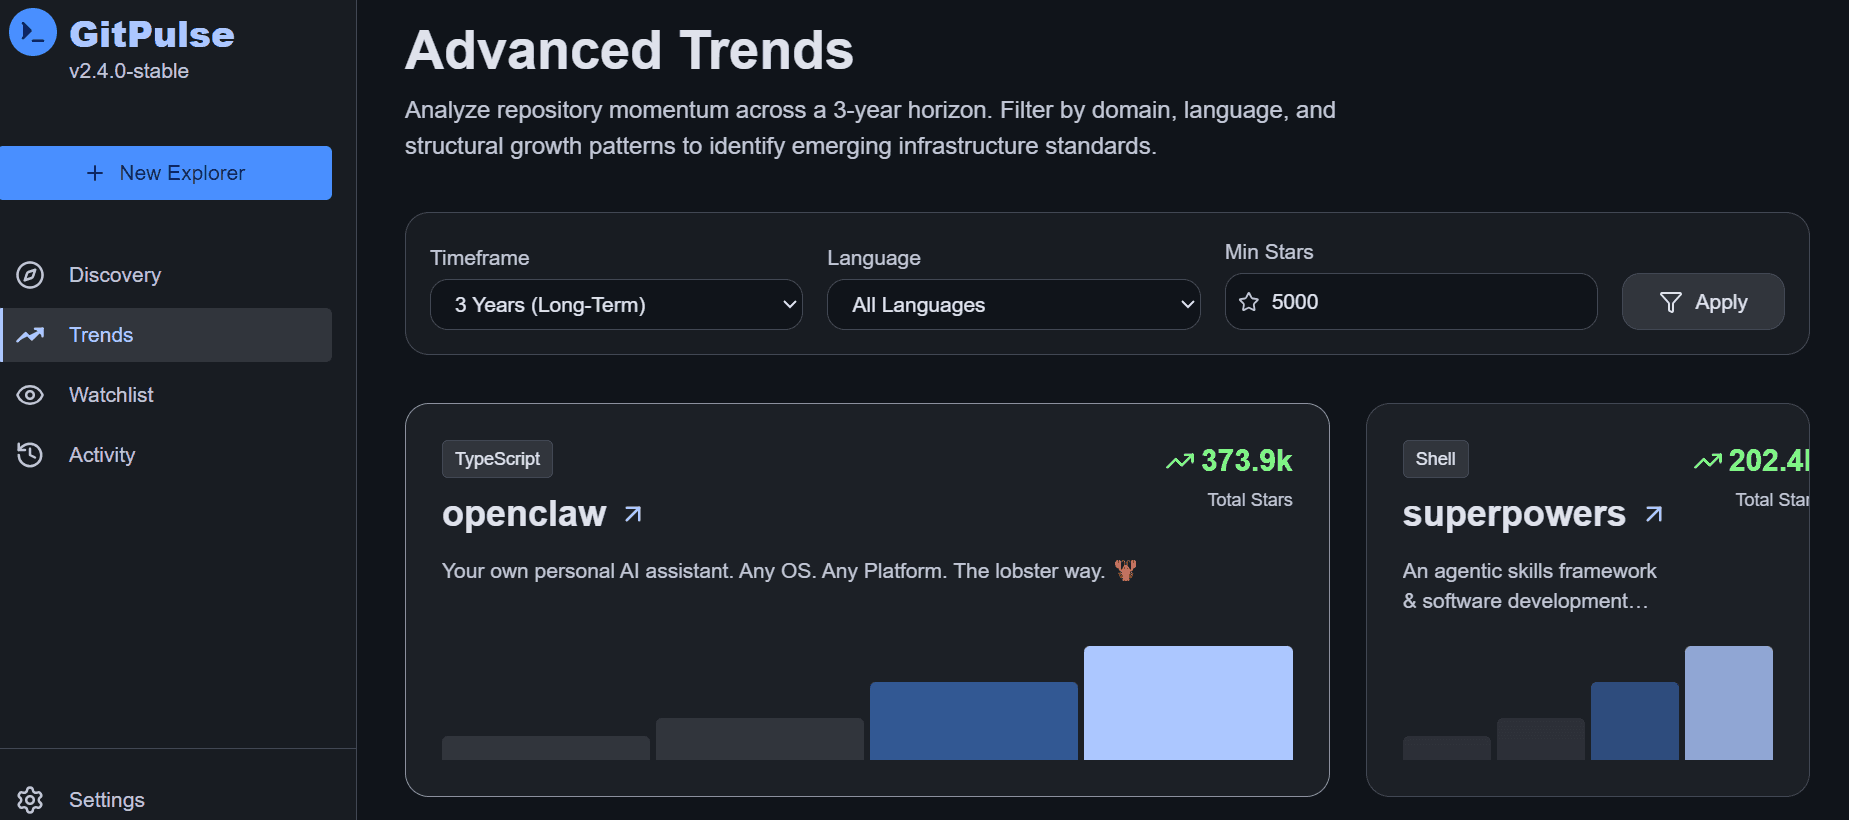Apply the filters with the Apply button
Viewport: 1849px width, 820px height.
pos(1703,302)
